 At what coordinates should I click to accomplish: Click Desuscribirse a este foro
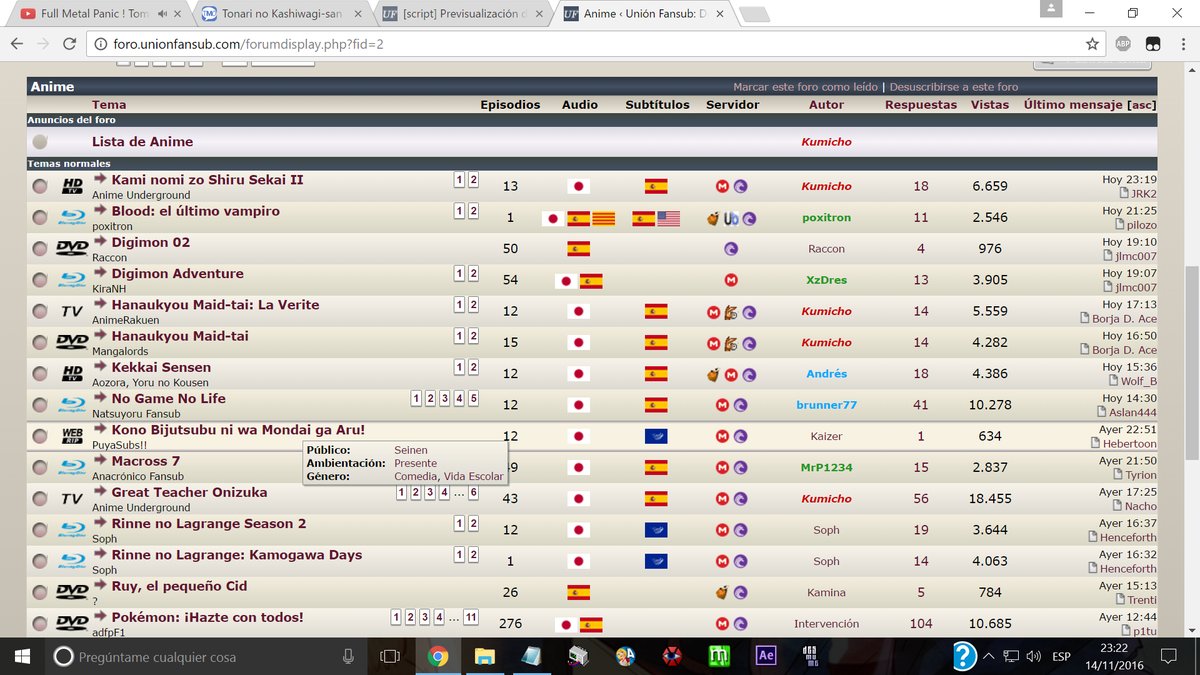click(954, 87)
